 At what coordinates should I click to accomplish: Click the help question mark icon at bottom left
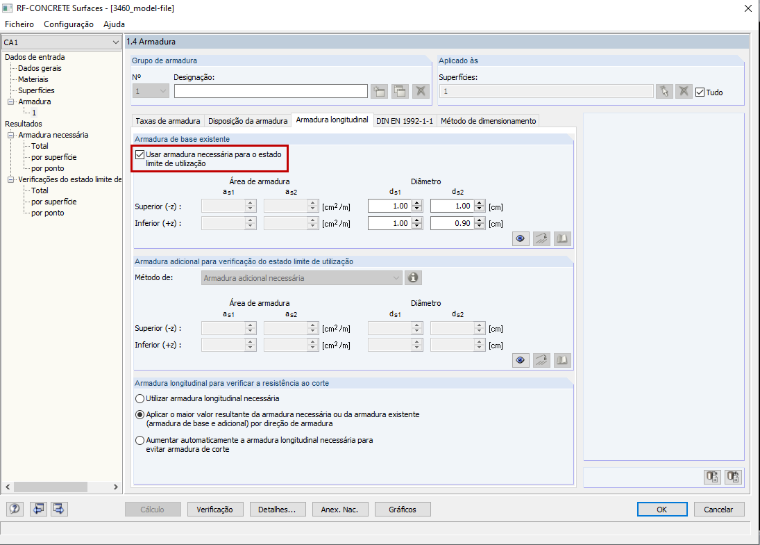pyautogui.click(x=15, y=509)
